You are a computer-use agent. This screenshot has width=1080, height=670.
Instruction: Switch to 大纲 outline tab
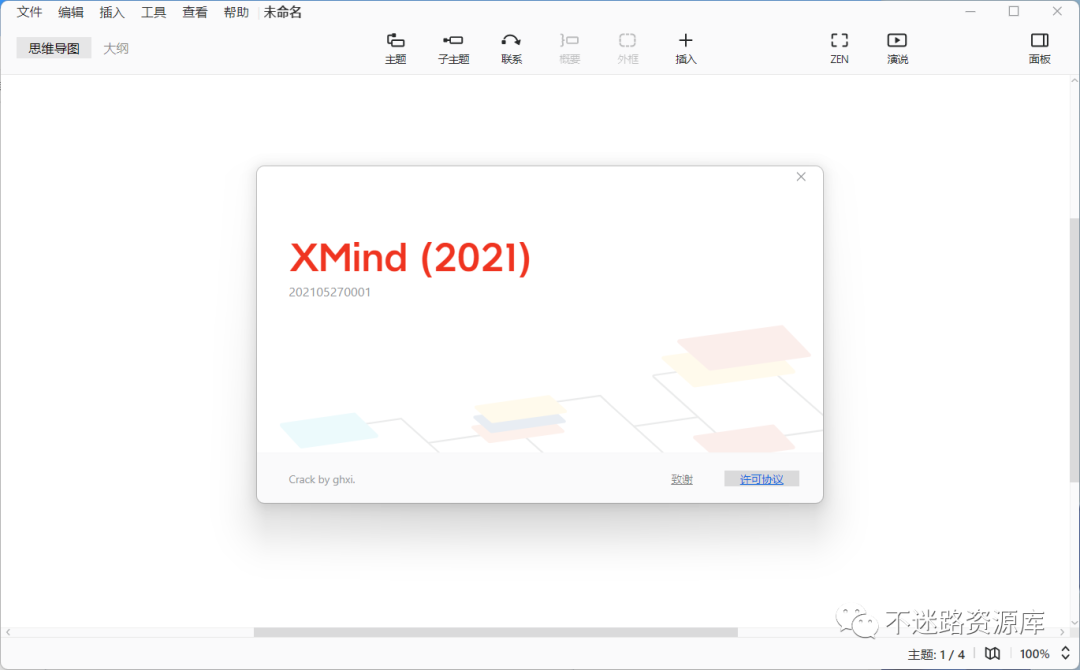tap(116, 48)
